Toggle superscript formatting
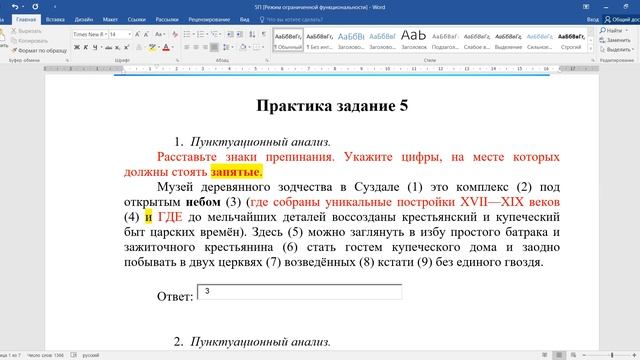Screen dimensions: 640x360 coord(127,48)
